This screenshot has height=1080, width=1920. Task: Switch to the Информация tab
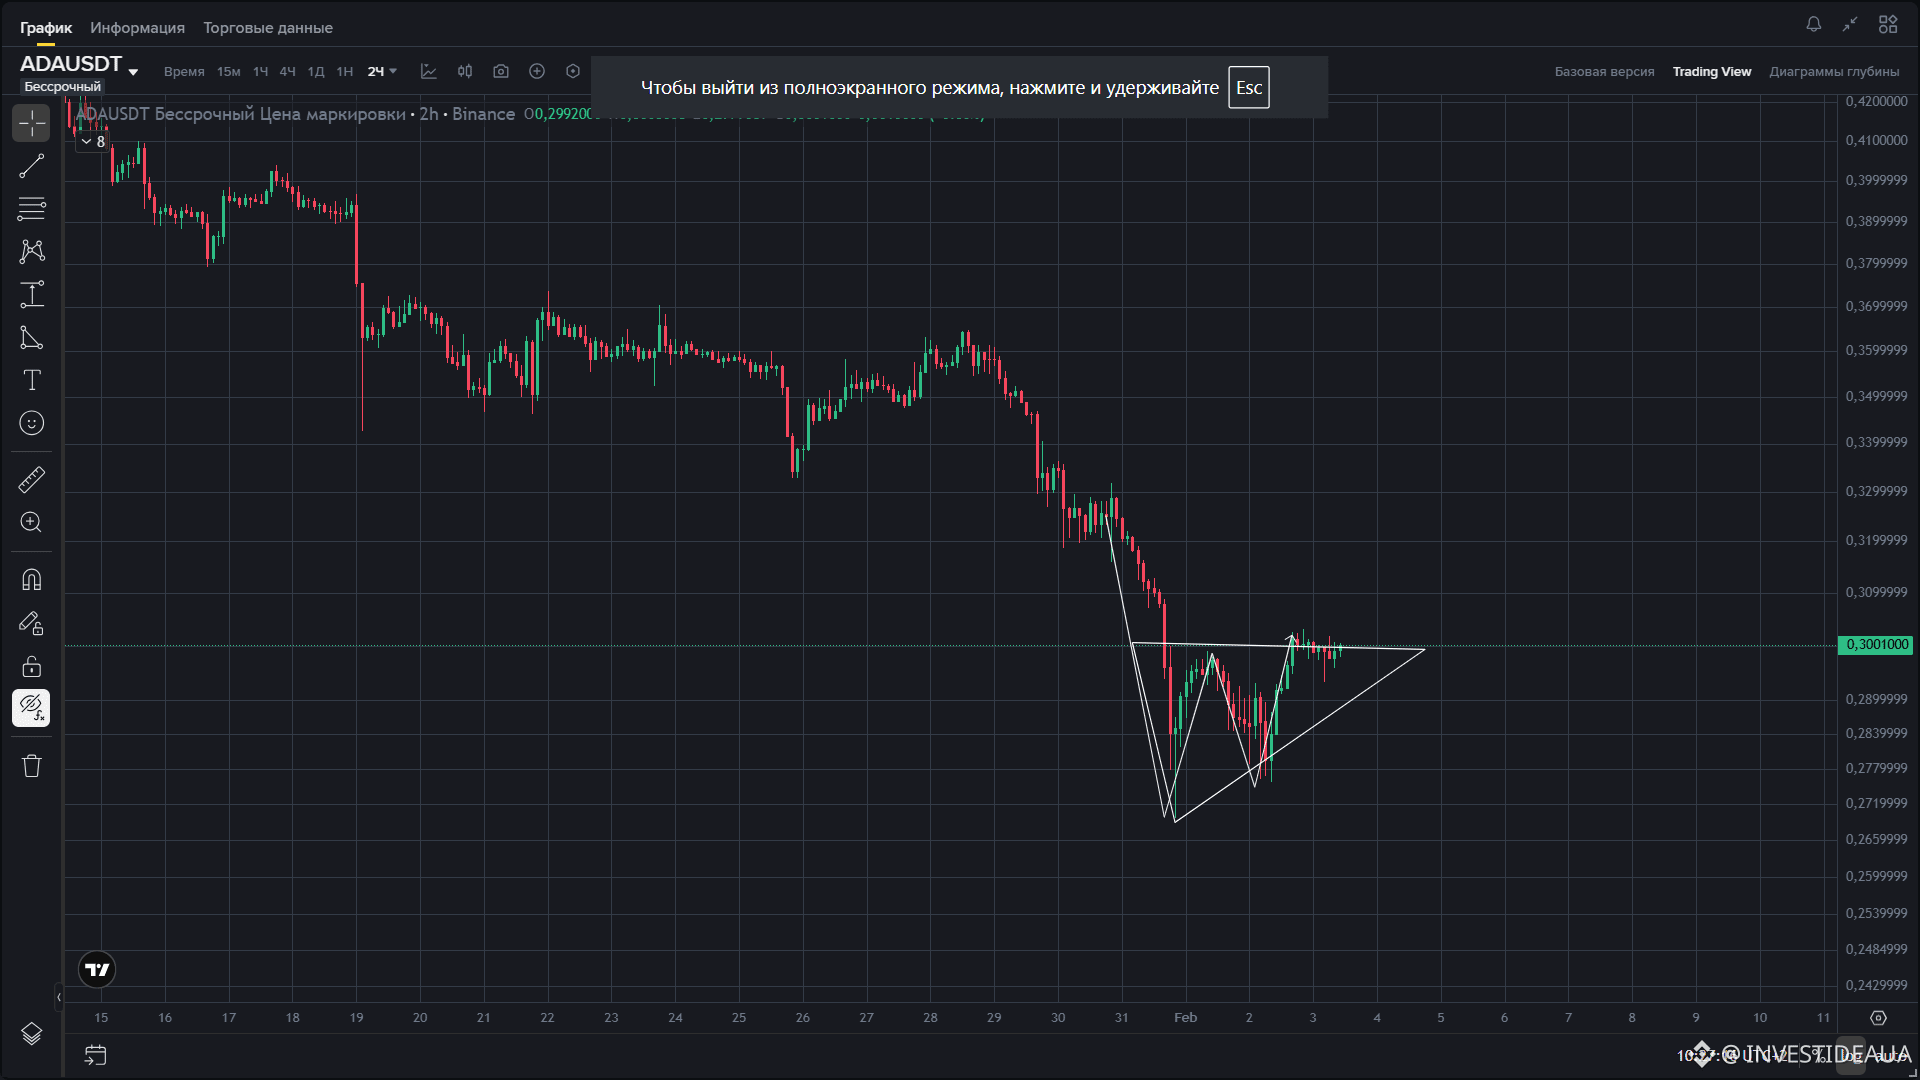coord(137,28)
